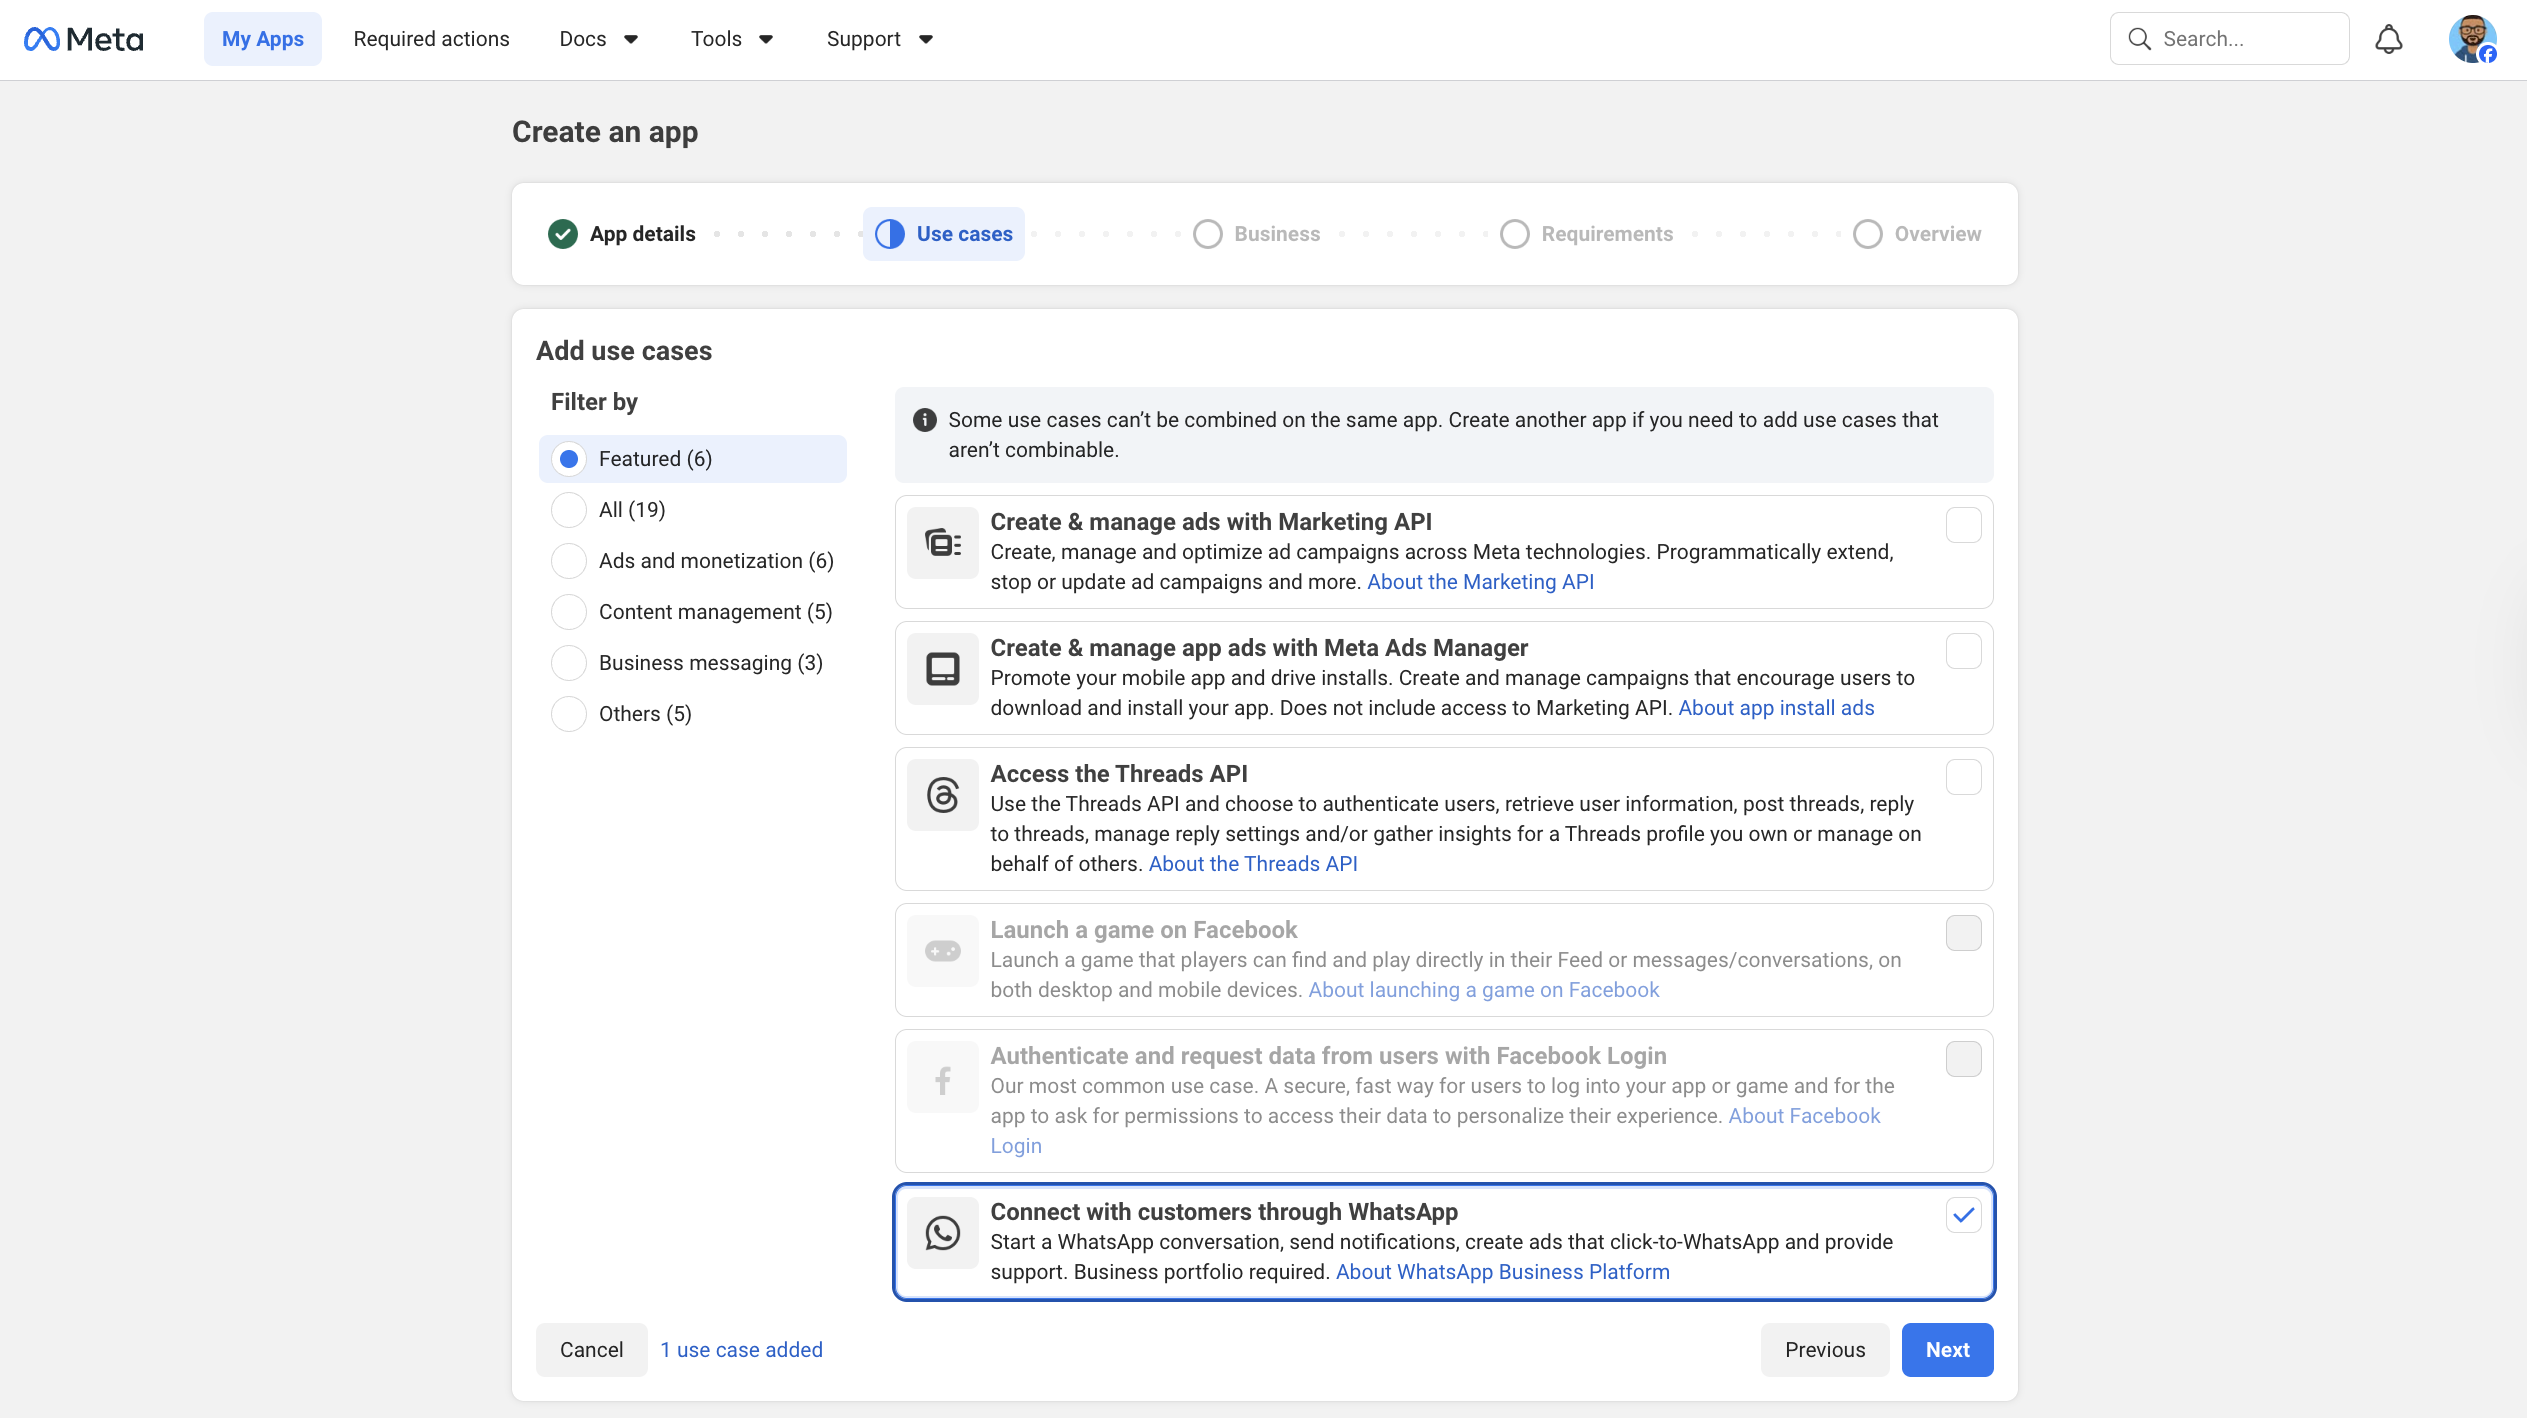Expand the Tools dropdown menu
Screen dimensions: 2527x1418
[x=731, y=39]
